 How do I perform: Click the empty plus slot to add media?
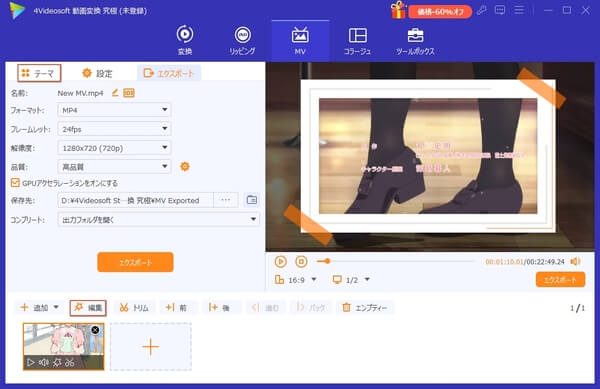(x=151, y=347)
